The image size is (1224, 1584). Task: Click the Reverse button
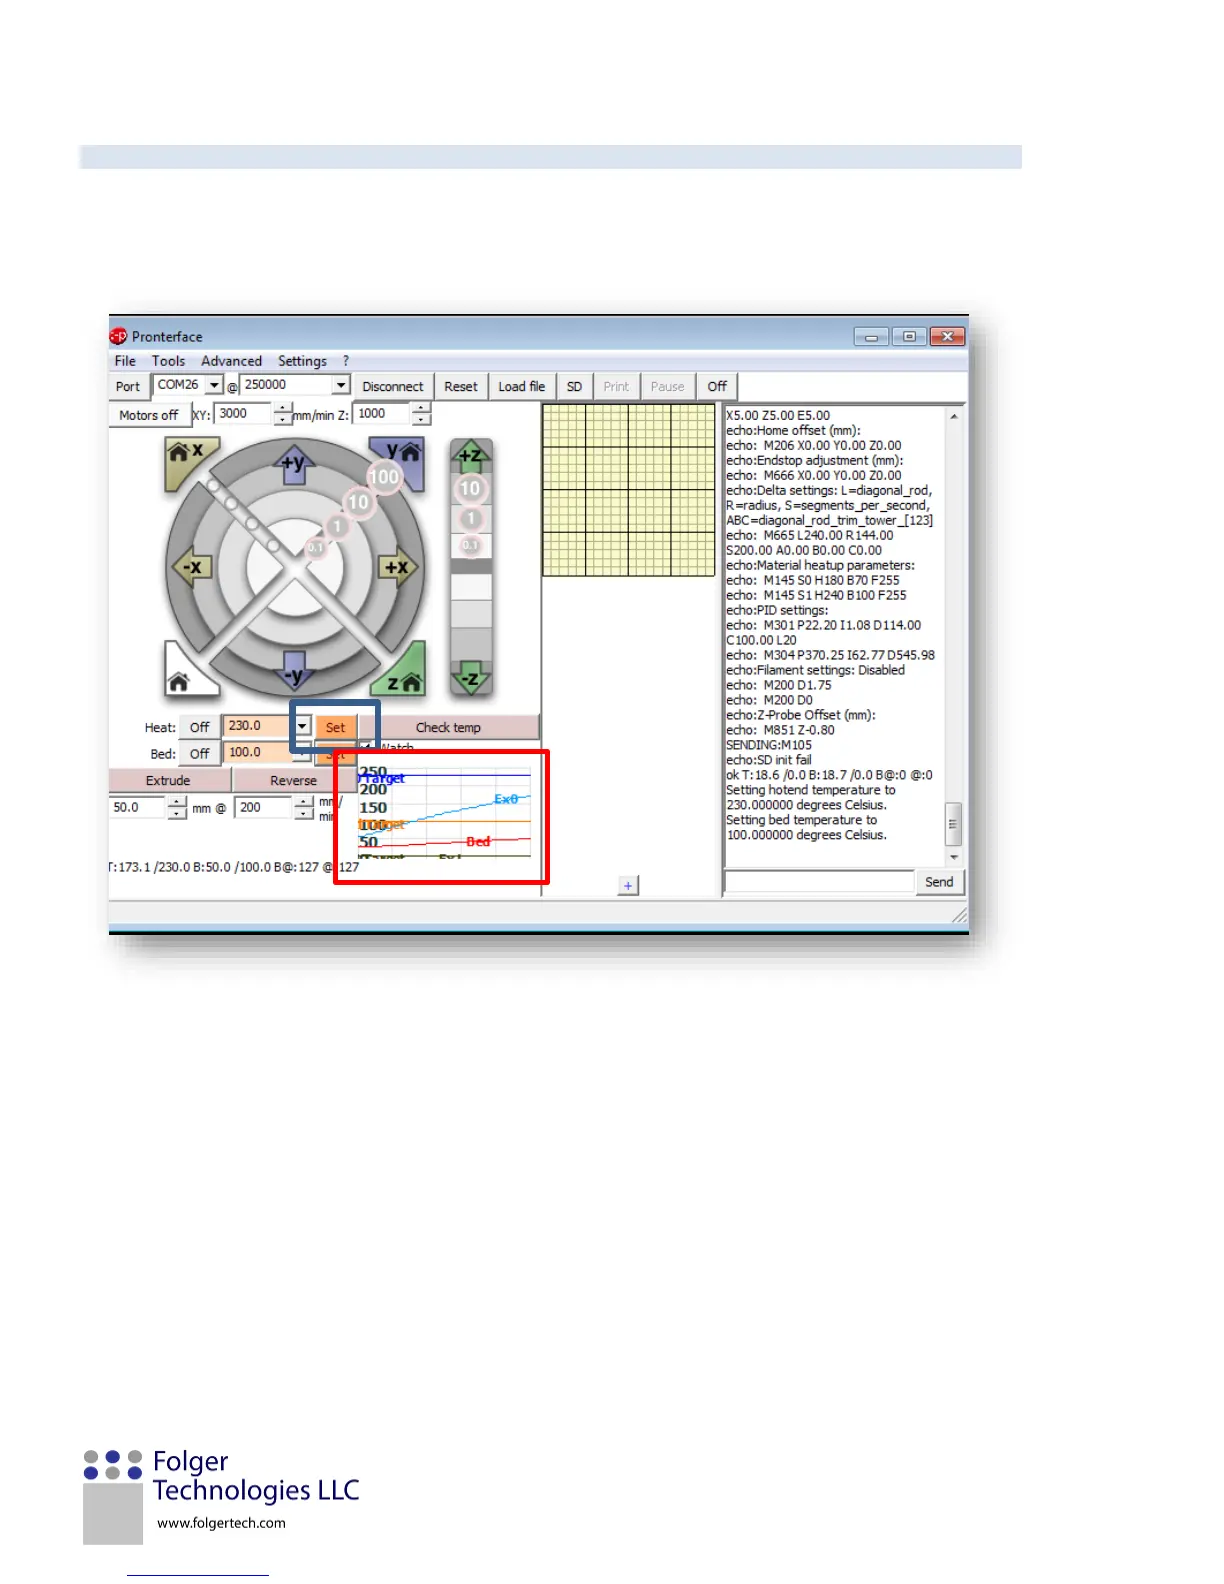[x=293, y=781]
